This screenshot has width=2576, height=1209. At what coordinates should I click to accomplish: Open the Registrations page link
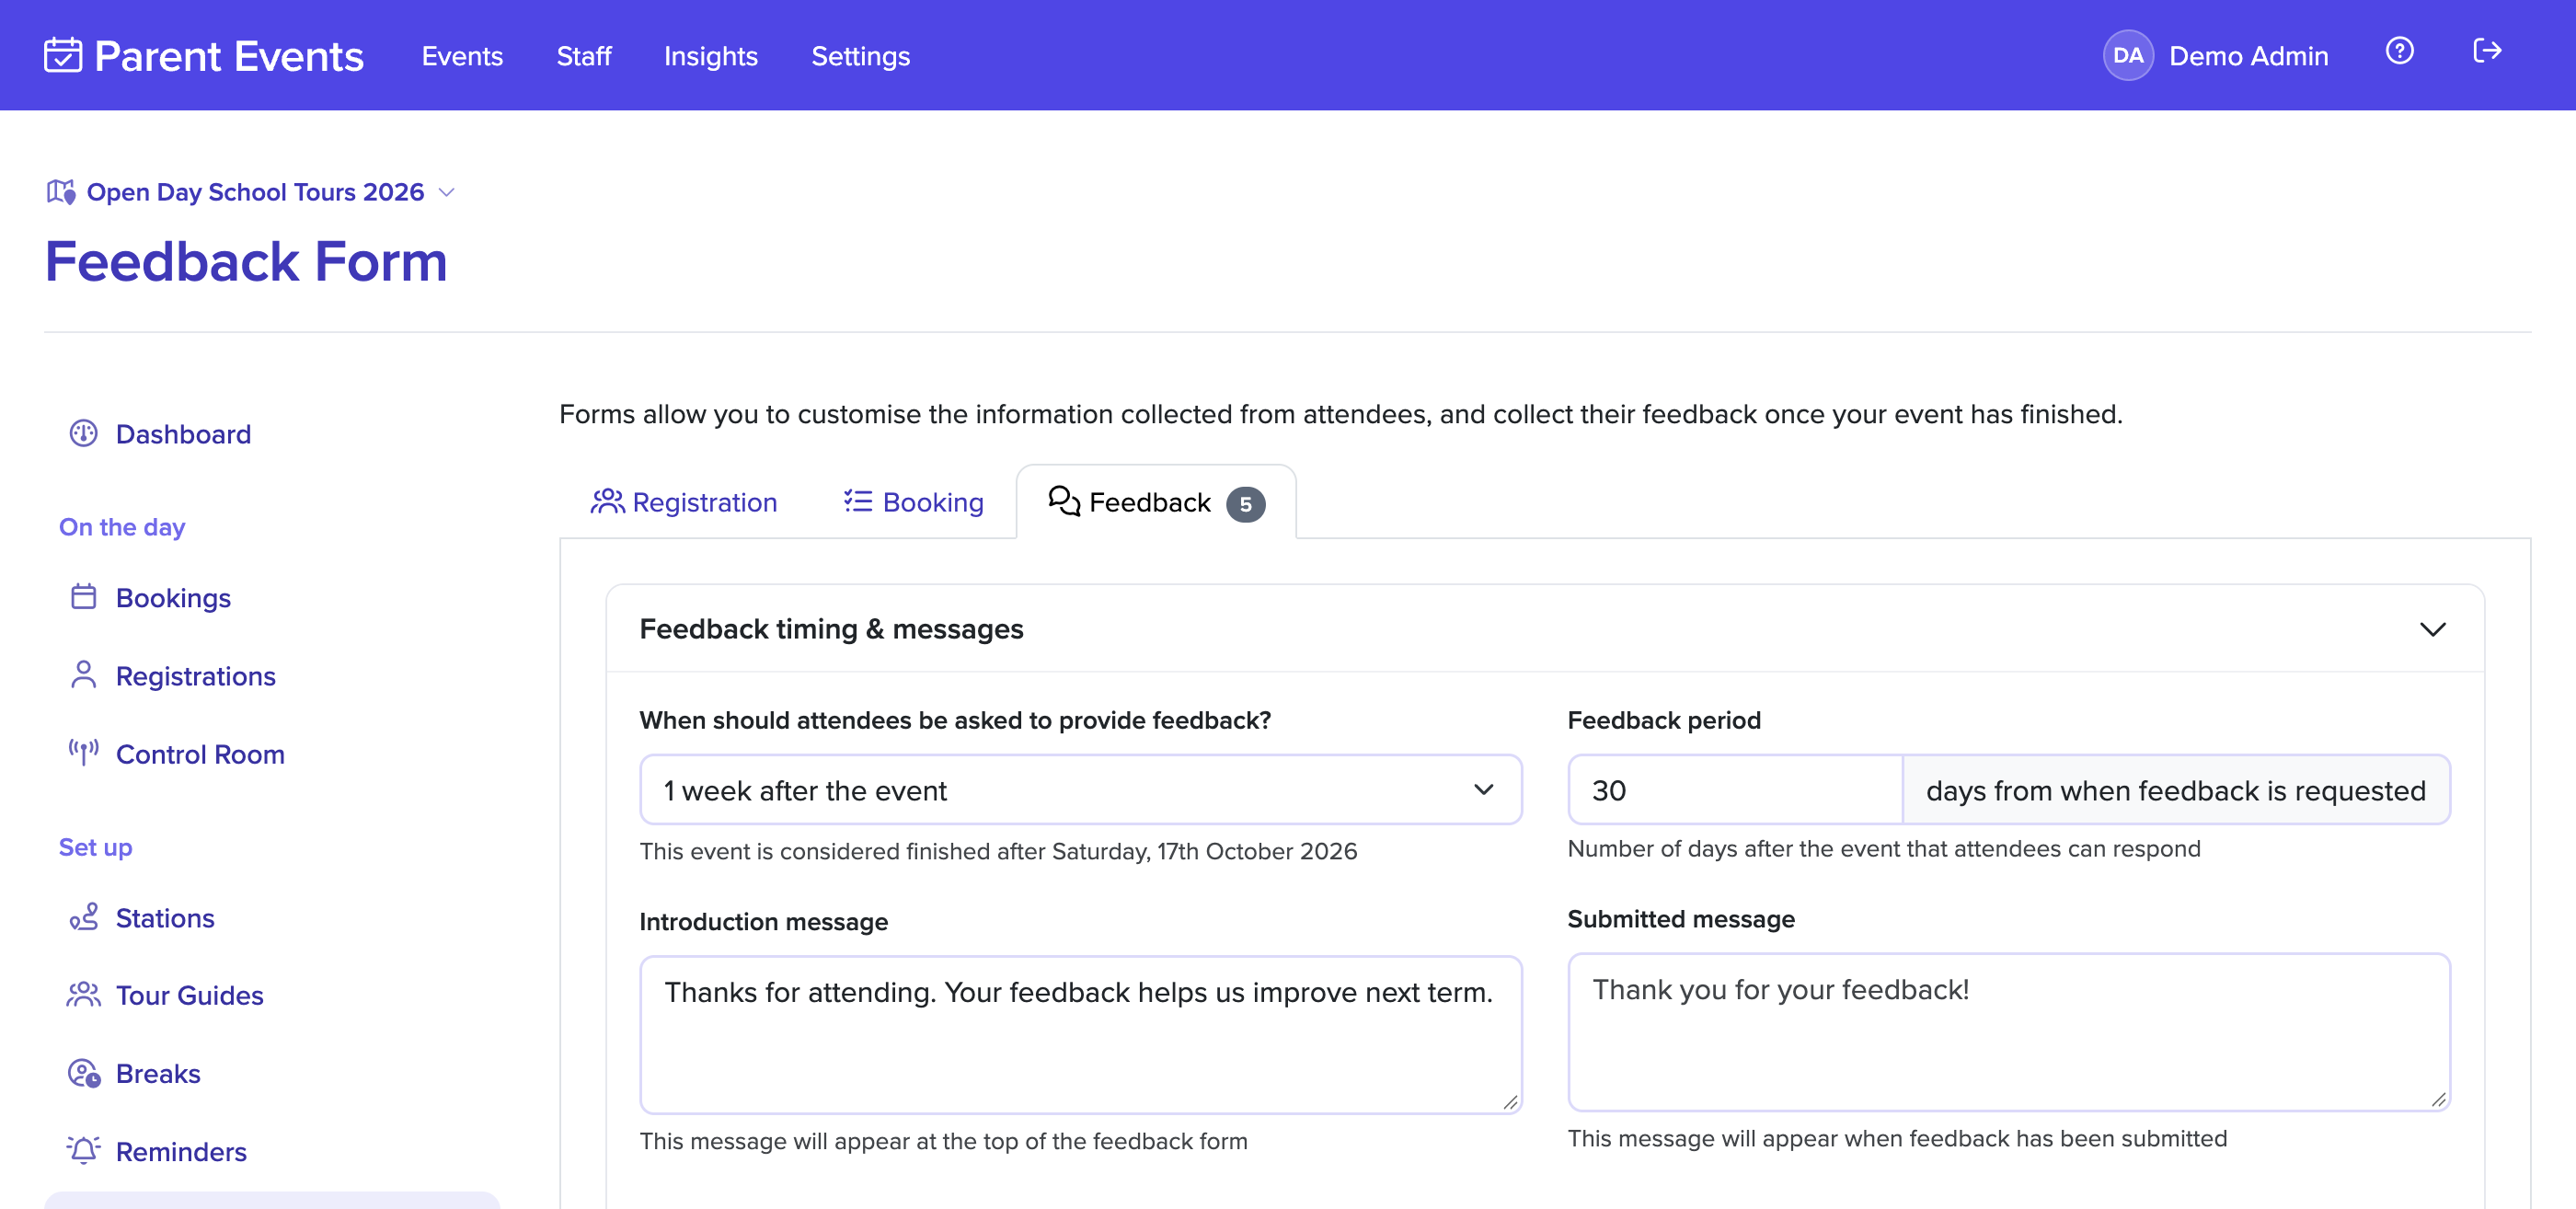coord(195,675)
